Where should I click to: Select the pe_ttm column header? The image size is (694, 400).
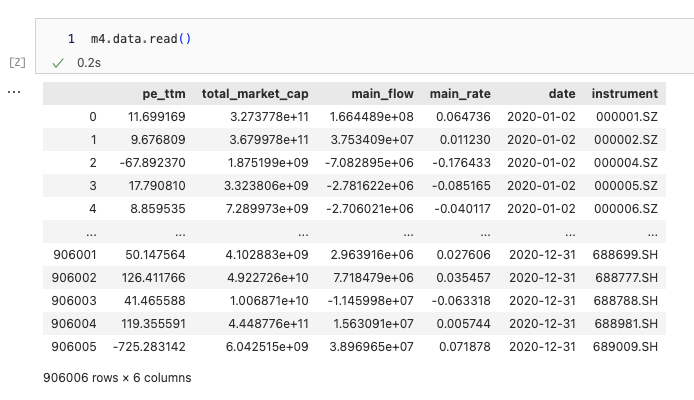coord(164,94)
